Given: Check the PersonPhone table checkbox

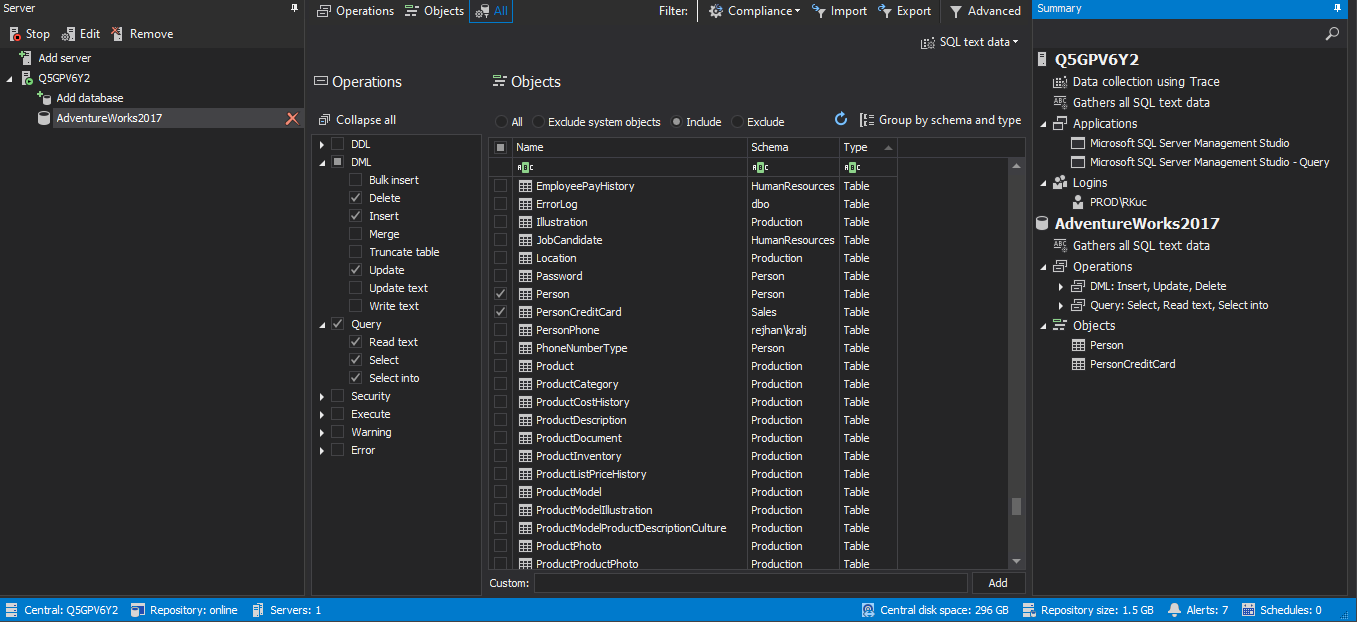Looking at the screenshot, I should click(501, 330).
